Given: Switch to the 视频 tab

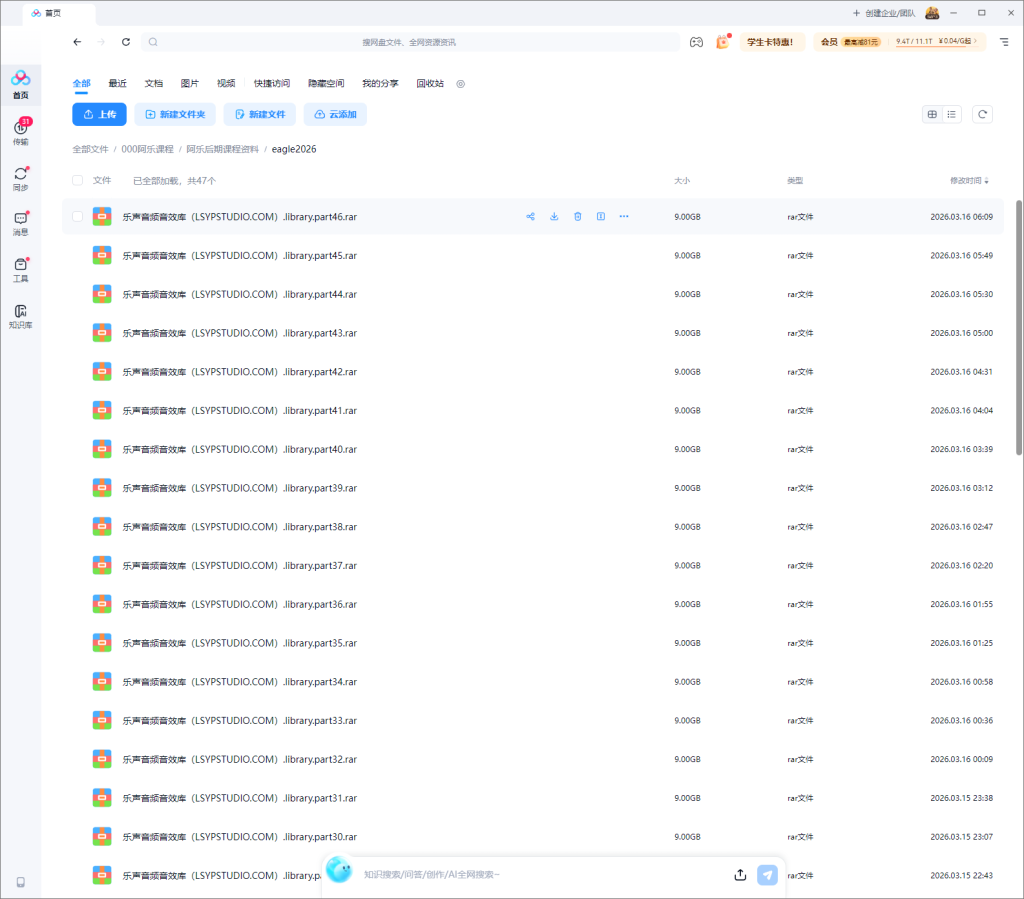Looking at the screenshot, I should point(226,84).
